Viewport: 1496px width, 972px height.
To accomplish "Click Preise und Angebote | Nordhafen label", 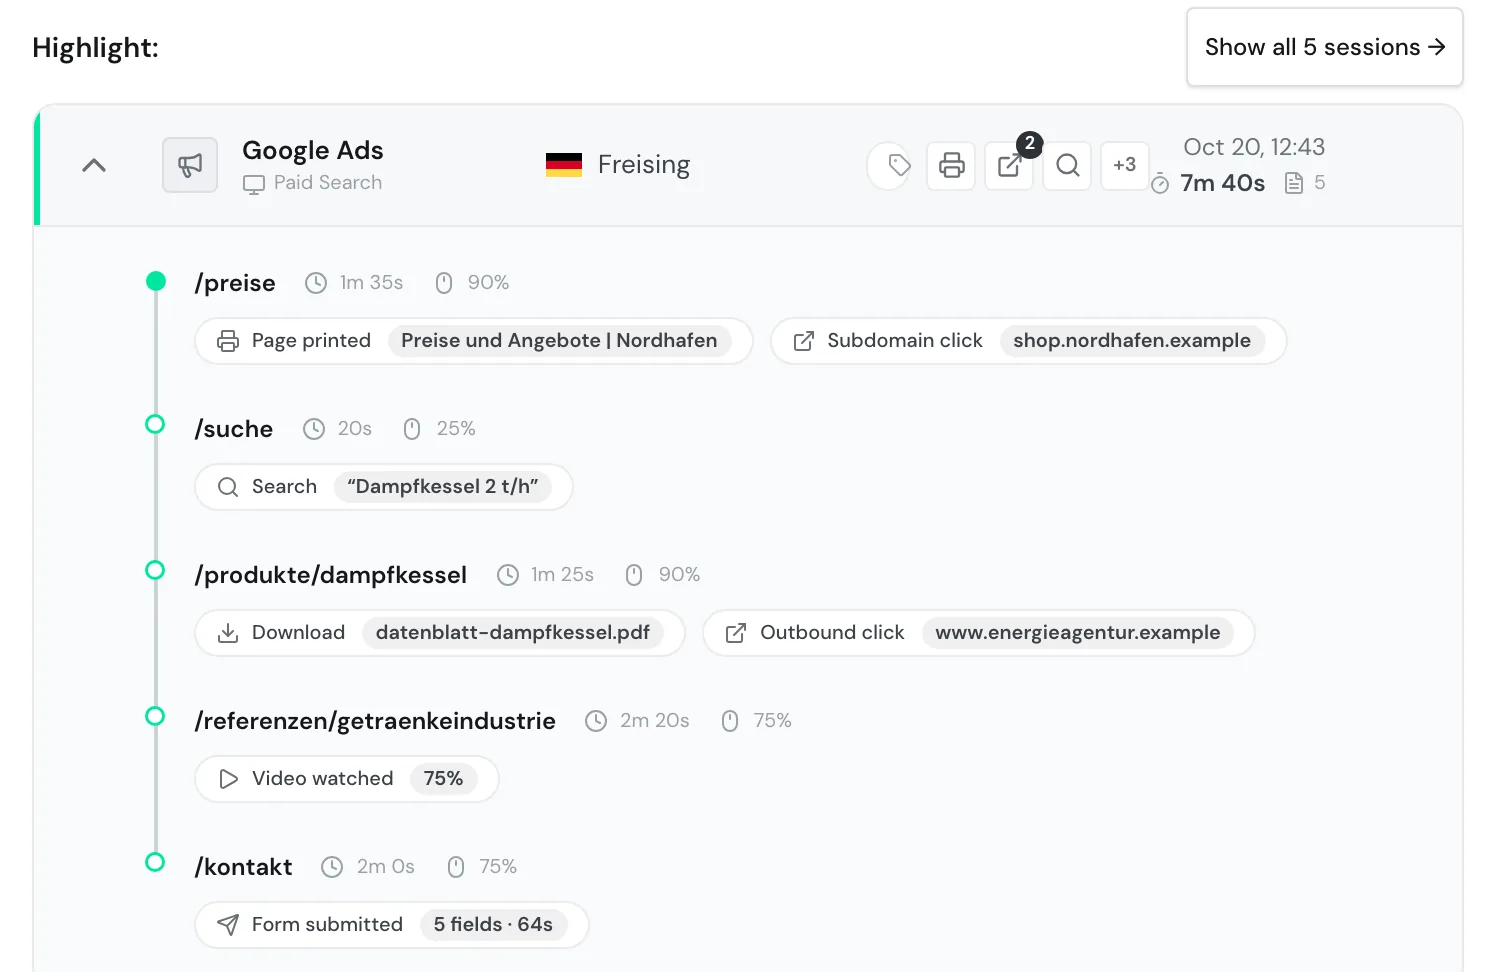I will [559, 341].
